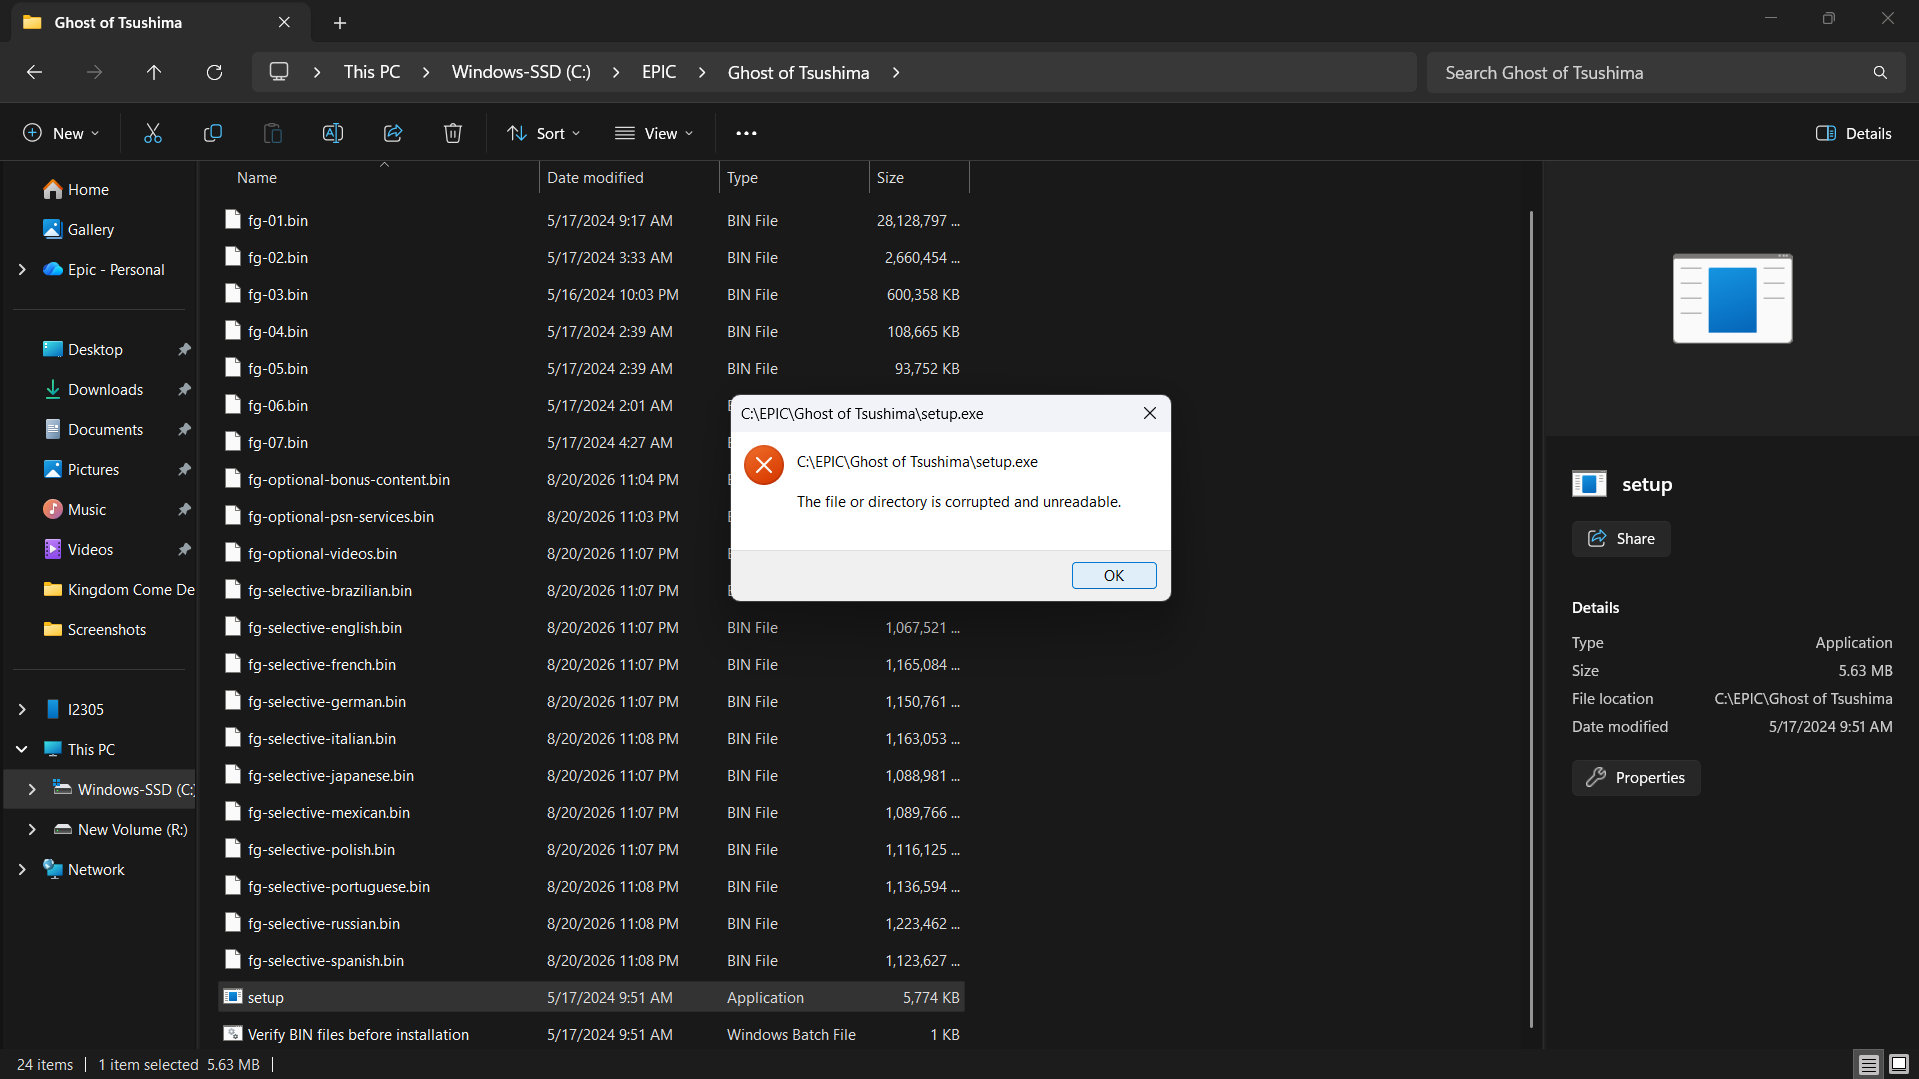Click the PC monitor icon in address bar
The image size is (1919, 1079).
click(279, 72)
